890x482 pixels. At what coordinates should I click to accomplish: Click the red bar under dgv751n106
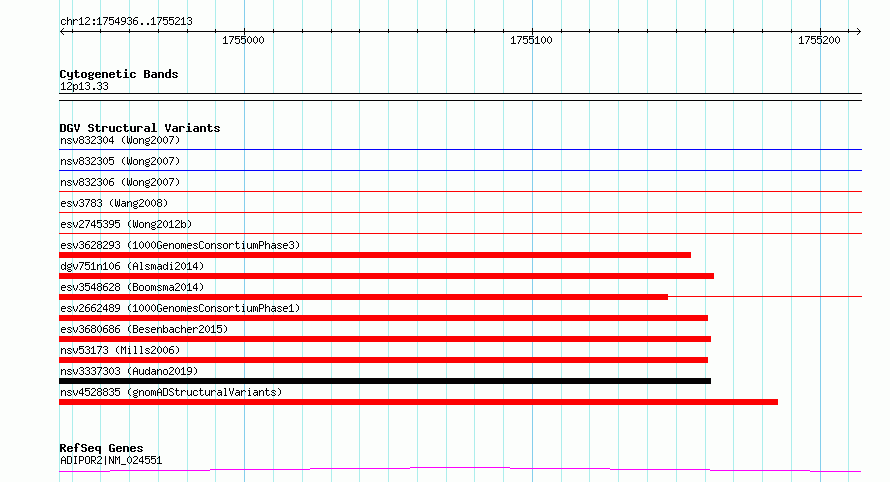[x=386, y=276]
